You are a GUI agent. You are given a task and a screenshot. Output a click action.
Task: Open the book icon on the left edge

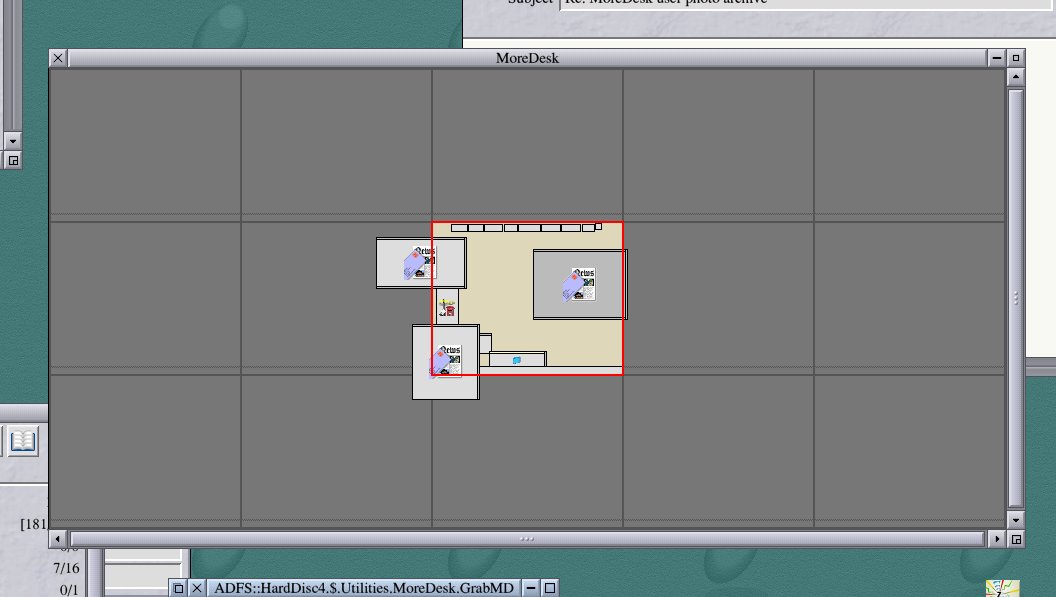pos(24,441)
